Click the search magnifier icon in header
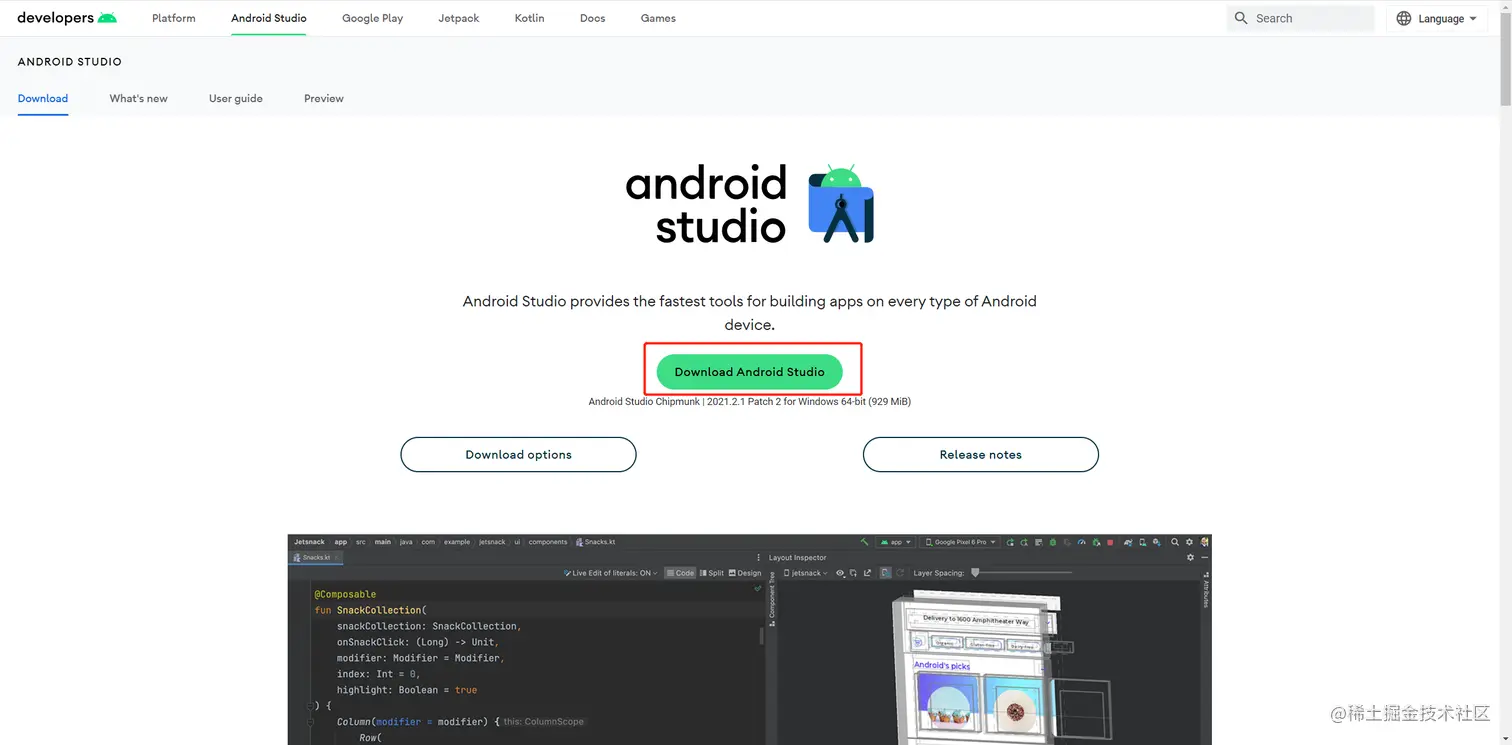Screen dimensions: 1512x745 (1241, 18)
